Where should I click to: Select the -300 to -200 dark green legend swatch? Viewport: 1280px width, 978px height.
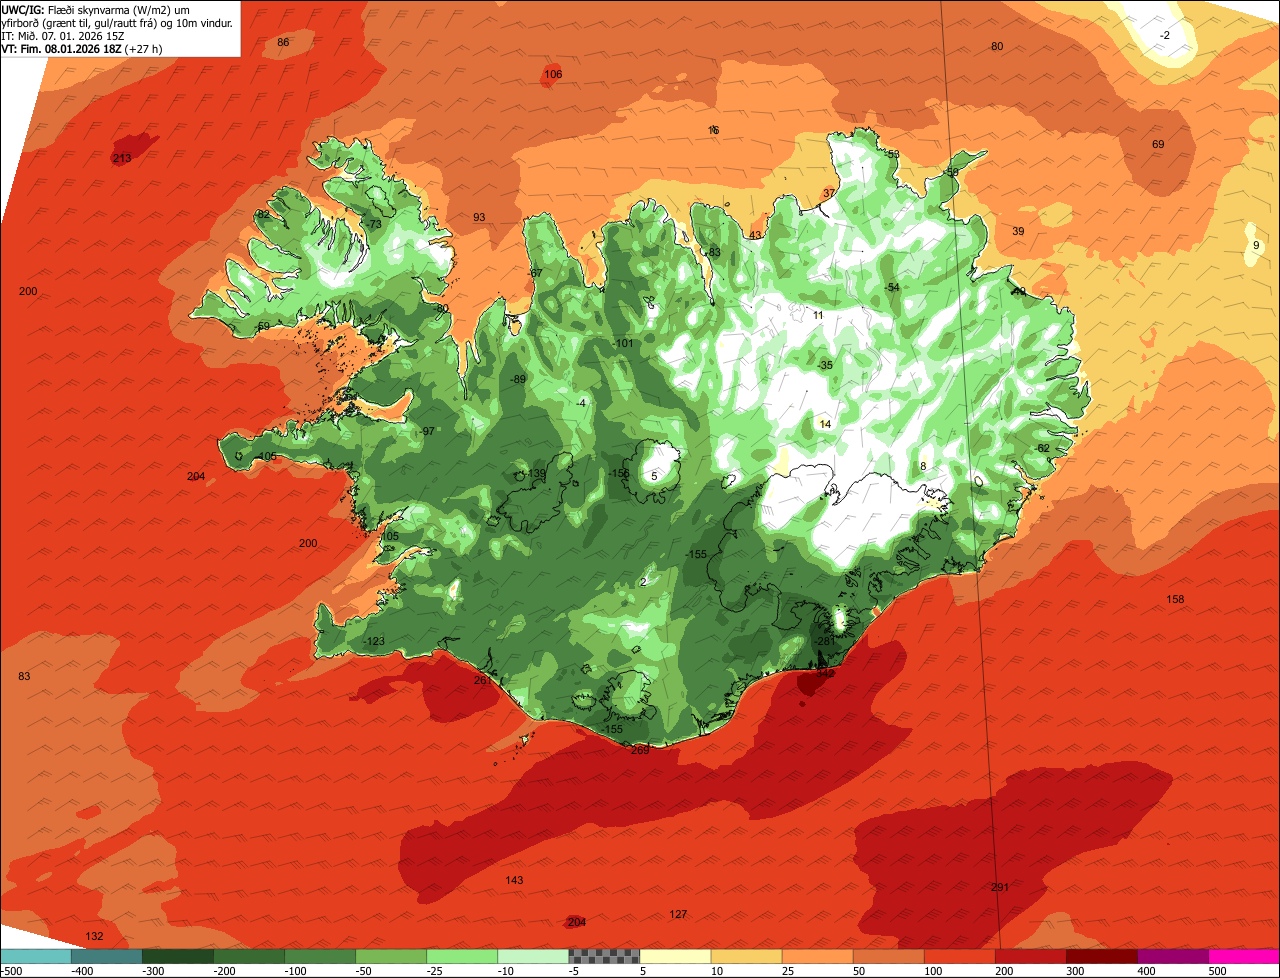click(178, 956)
